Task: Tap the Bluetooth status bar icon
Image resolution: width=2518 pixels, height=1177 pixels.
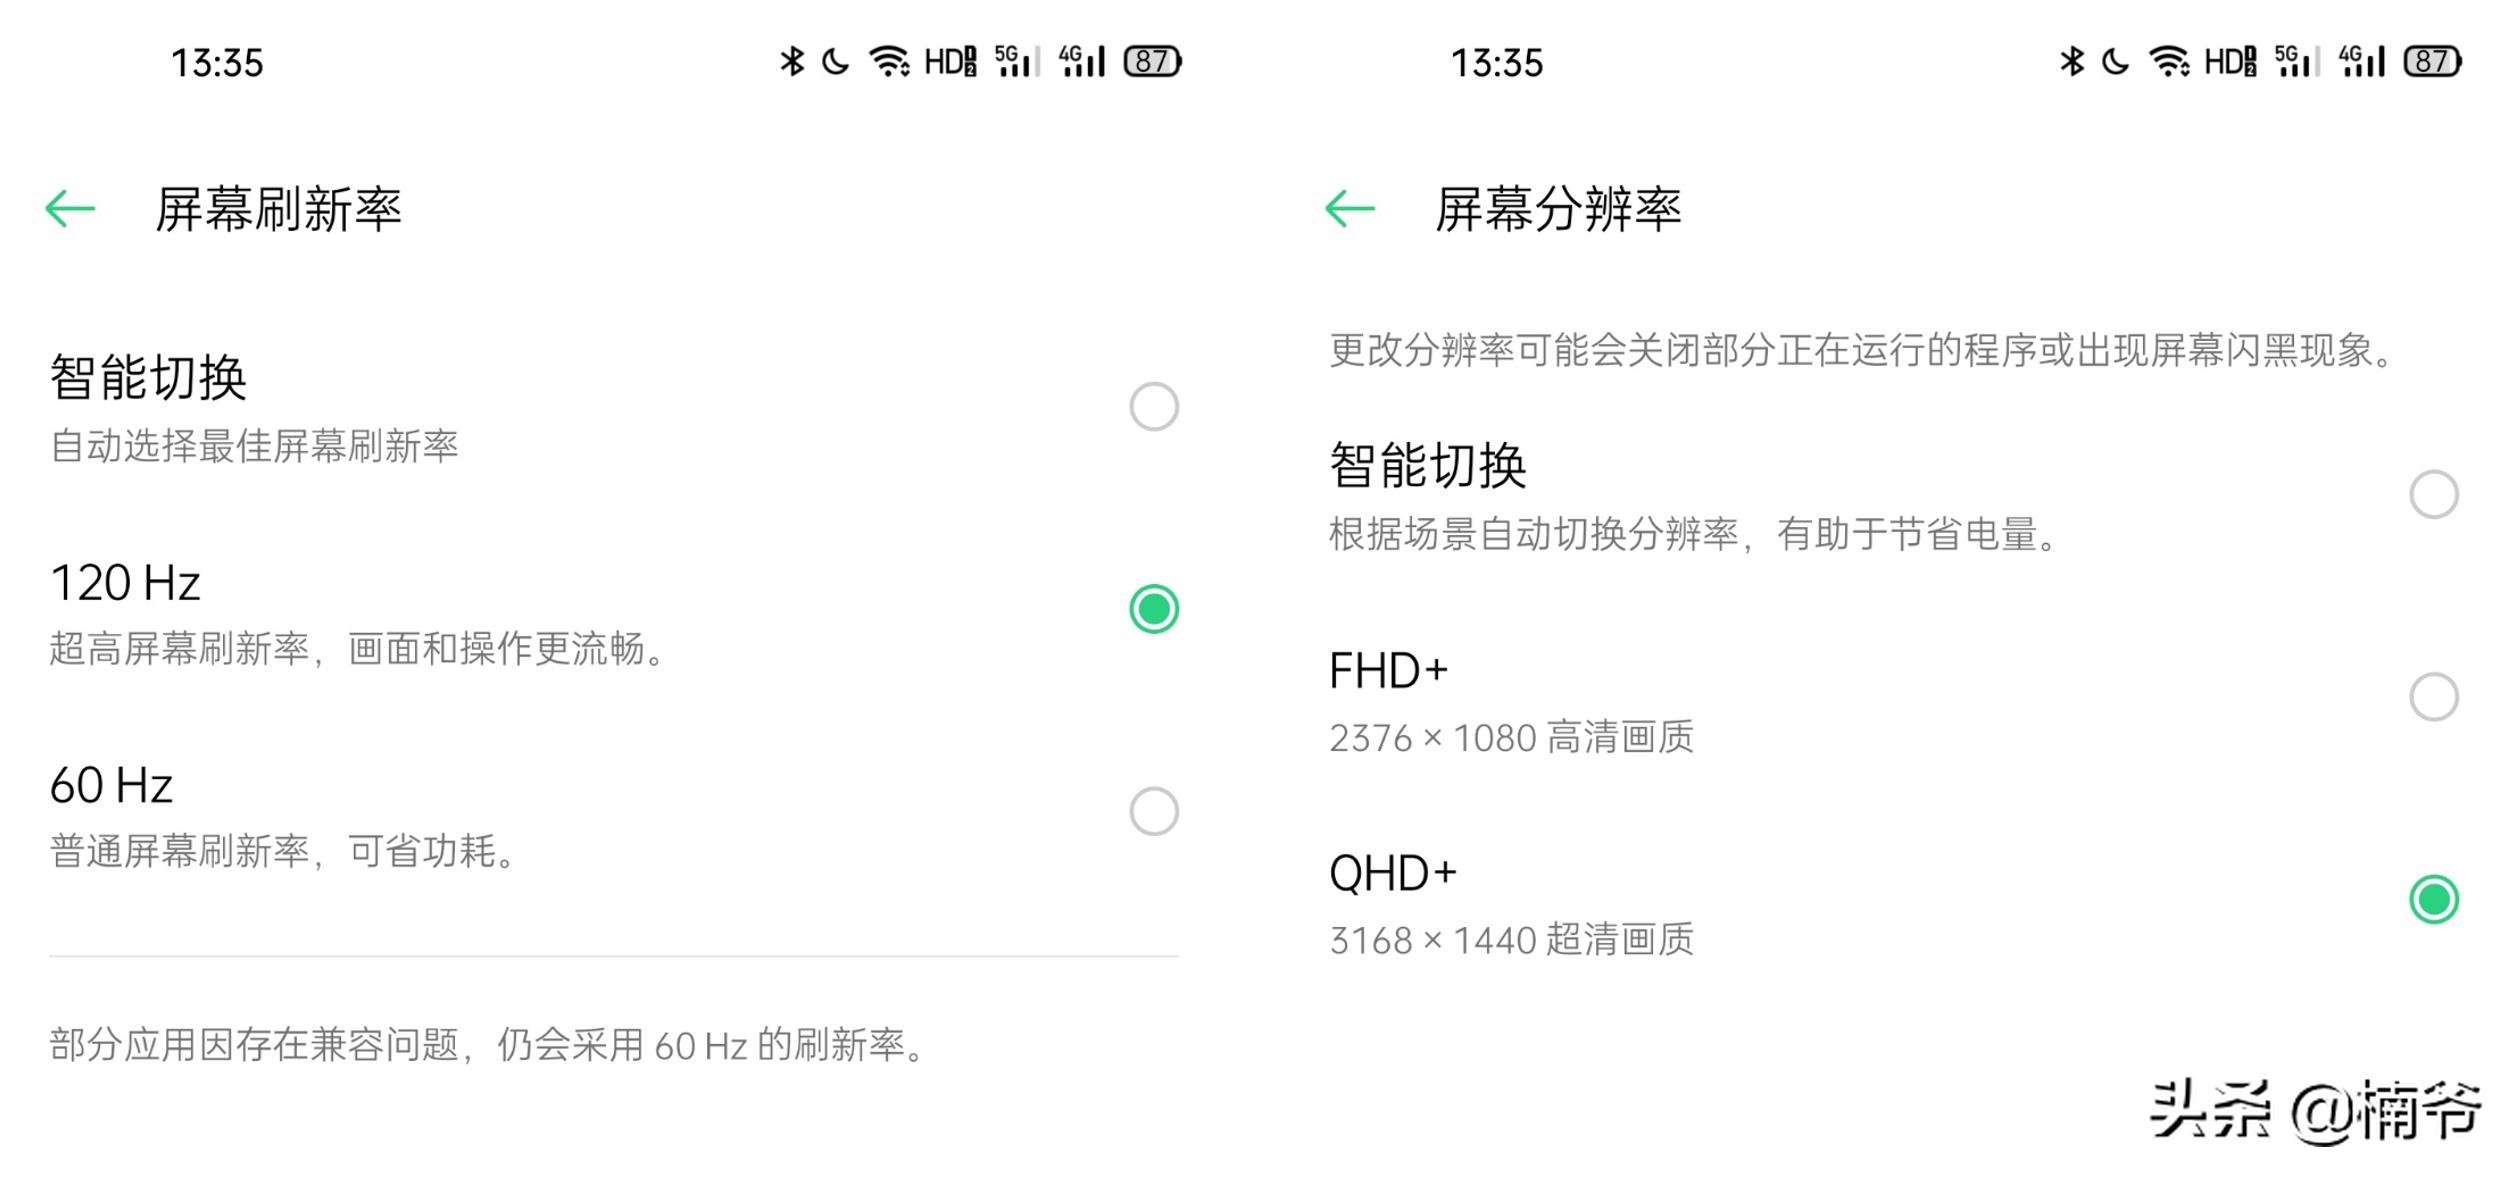Action: pyautogui.click(x=791, y=62)
